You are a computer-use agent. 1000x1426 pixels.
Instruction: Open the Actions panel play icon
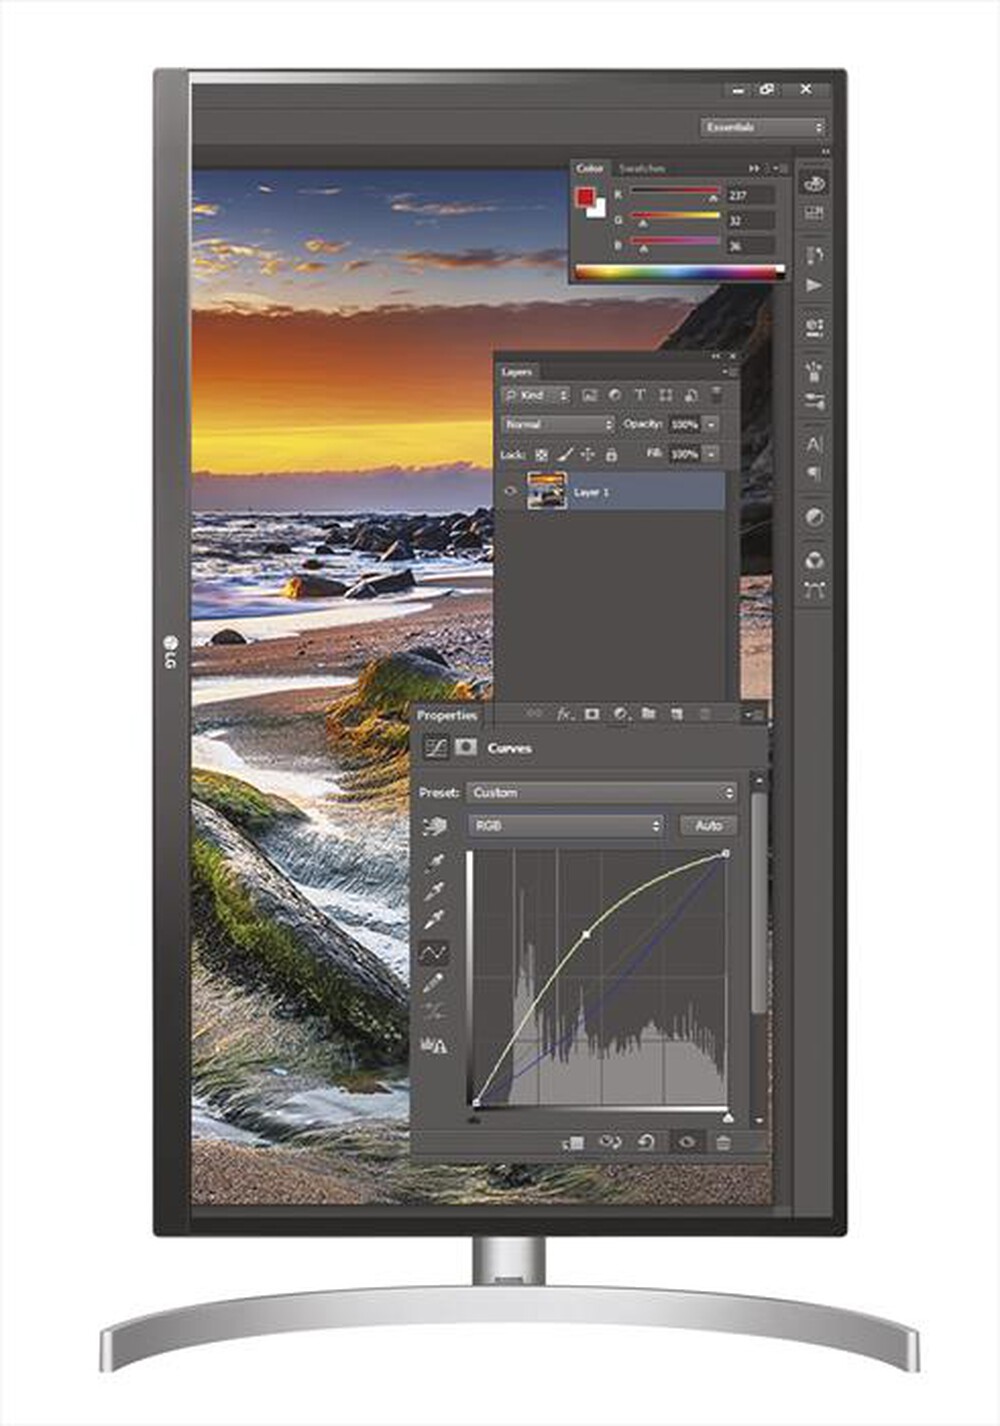[x=814, y=286]
